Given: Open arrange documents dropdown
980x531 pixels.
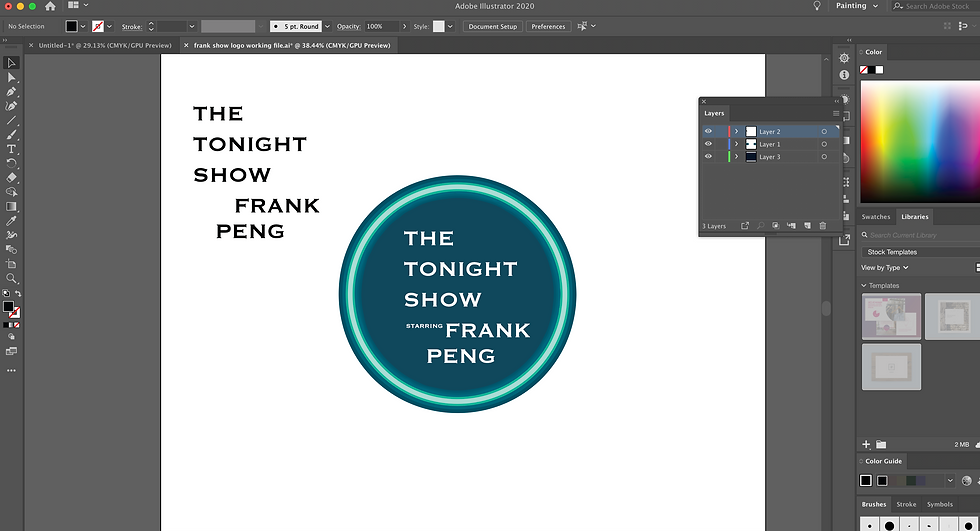Looking at the screenshot, I should pyautogui.click(x=78, y=5).
